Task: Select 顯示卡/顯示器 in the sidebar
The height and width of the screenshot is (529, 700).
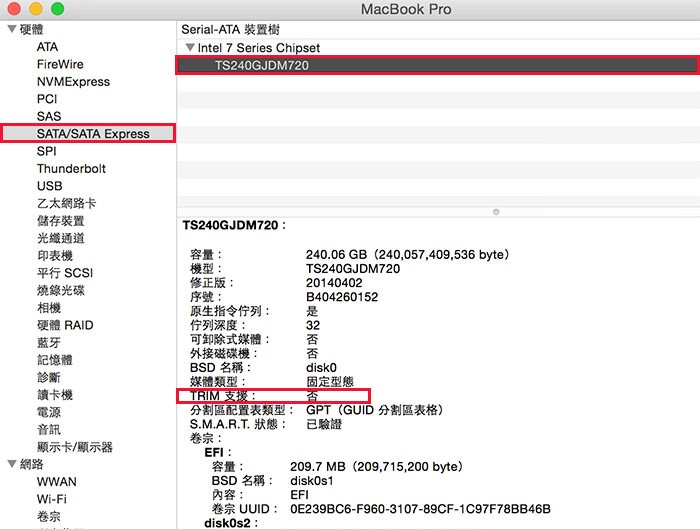Action: [75, 447]
